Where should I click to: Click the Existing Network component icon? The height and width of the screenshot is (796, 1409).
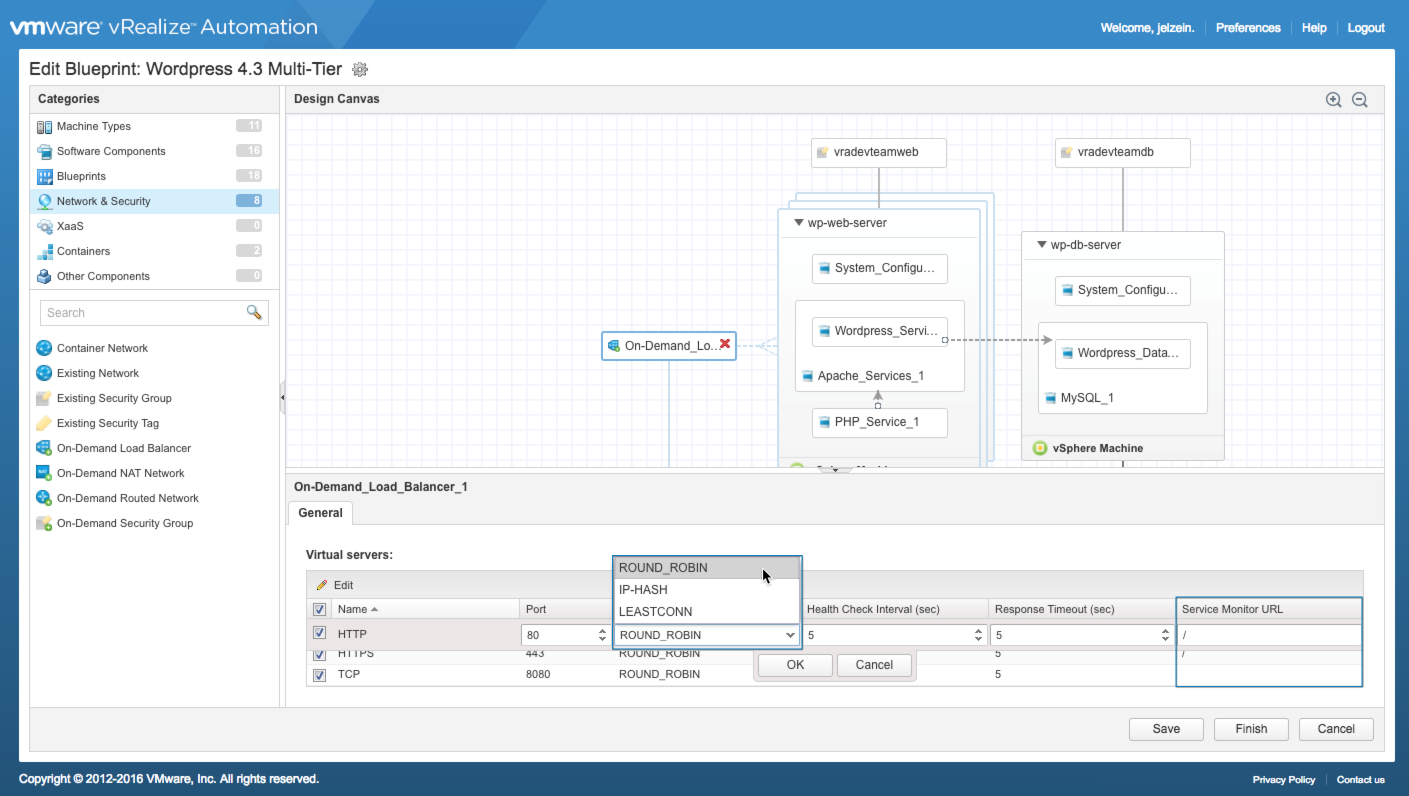point(44,373)
